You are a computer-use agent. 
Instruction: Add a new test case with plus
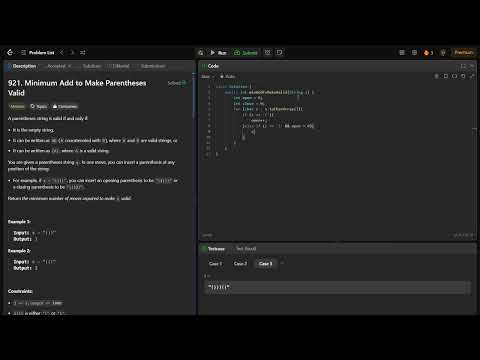[x=282, y=263]
